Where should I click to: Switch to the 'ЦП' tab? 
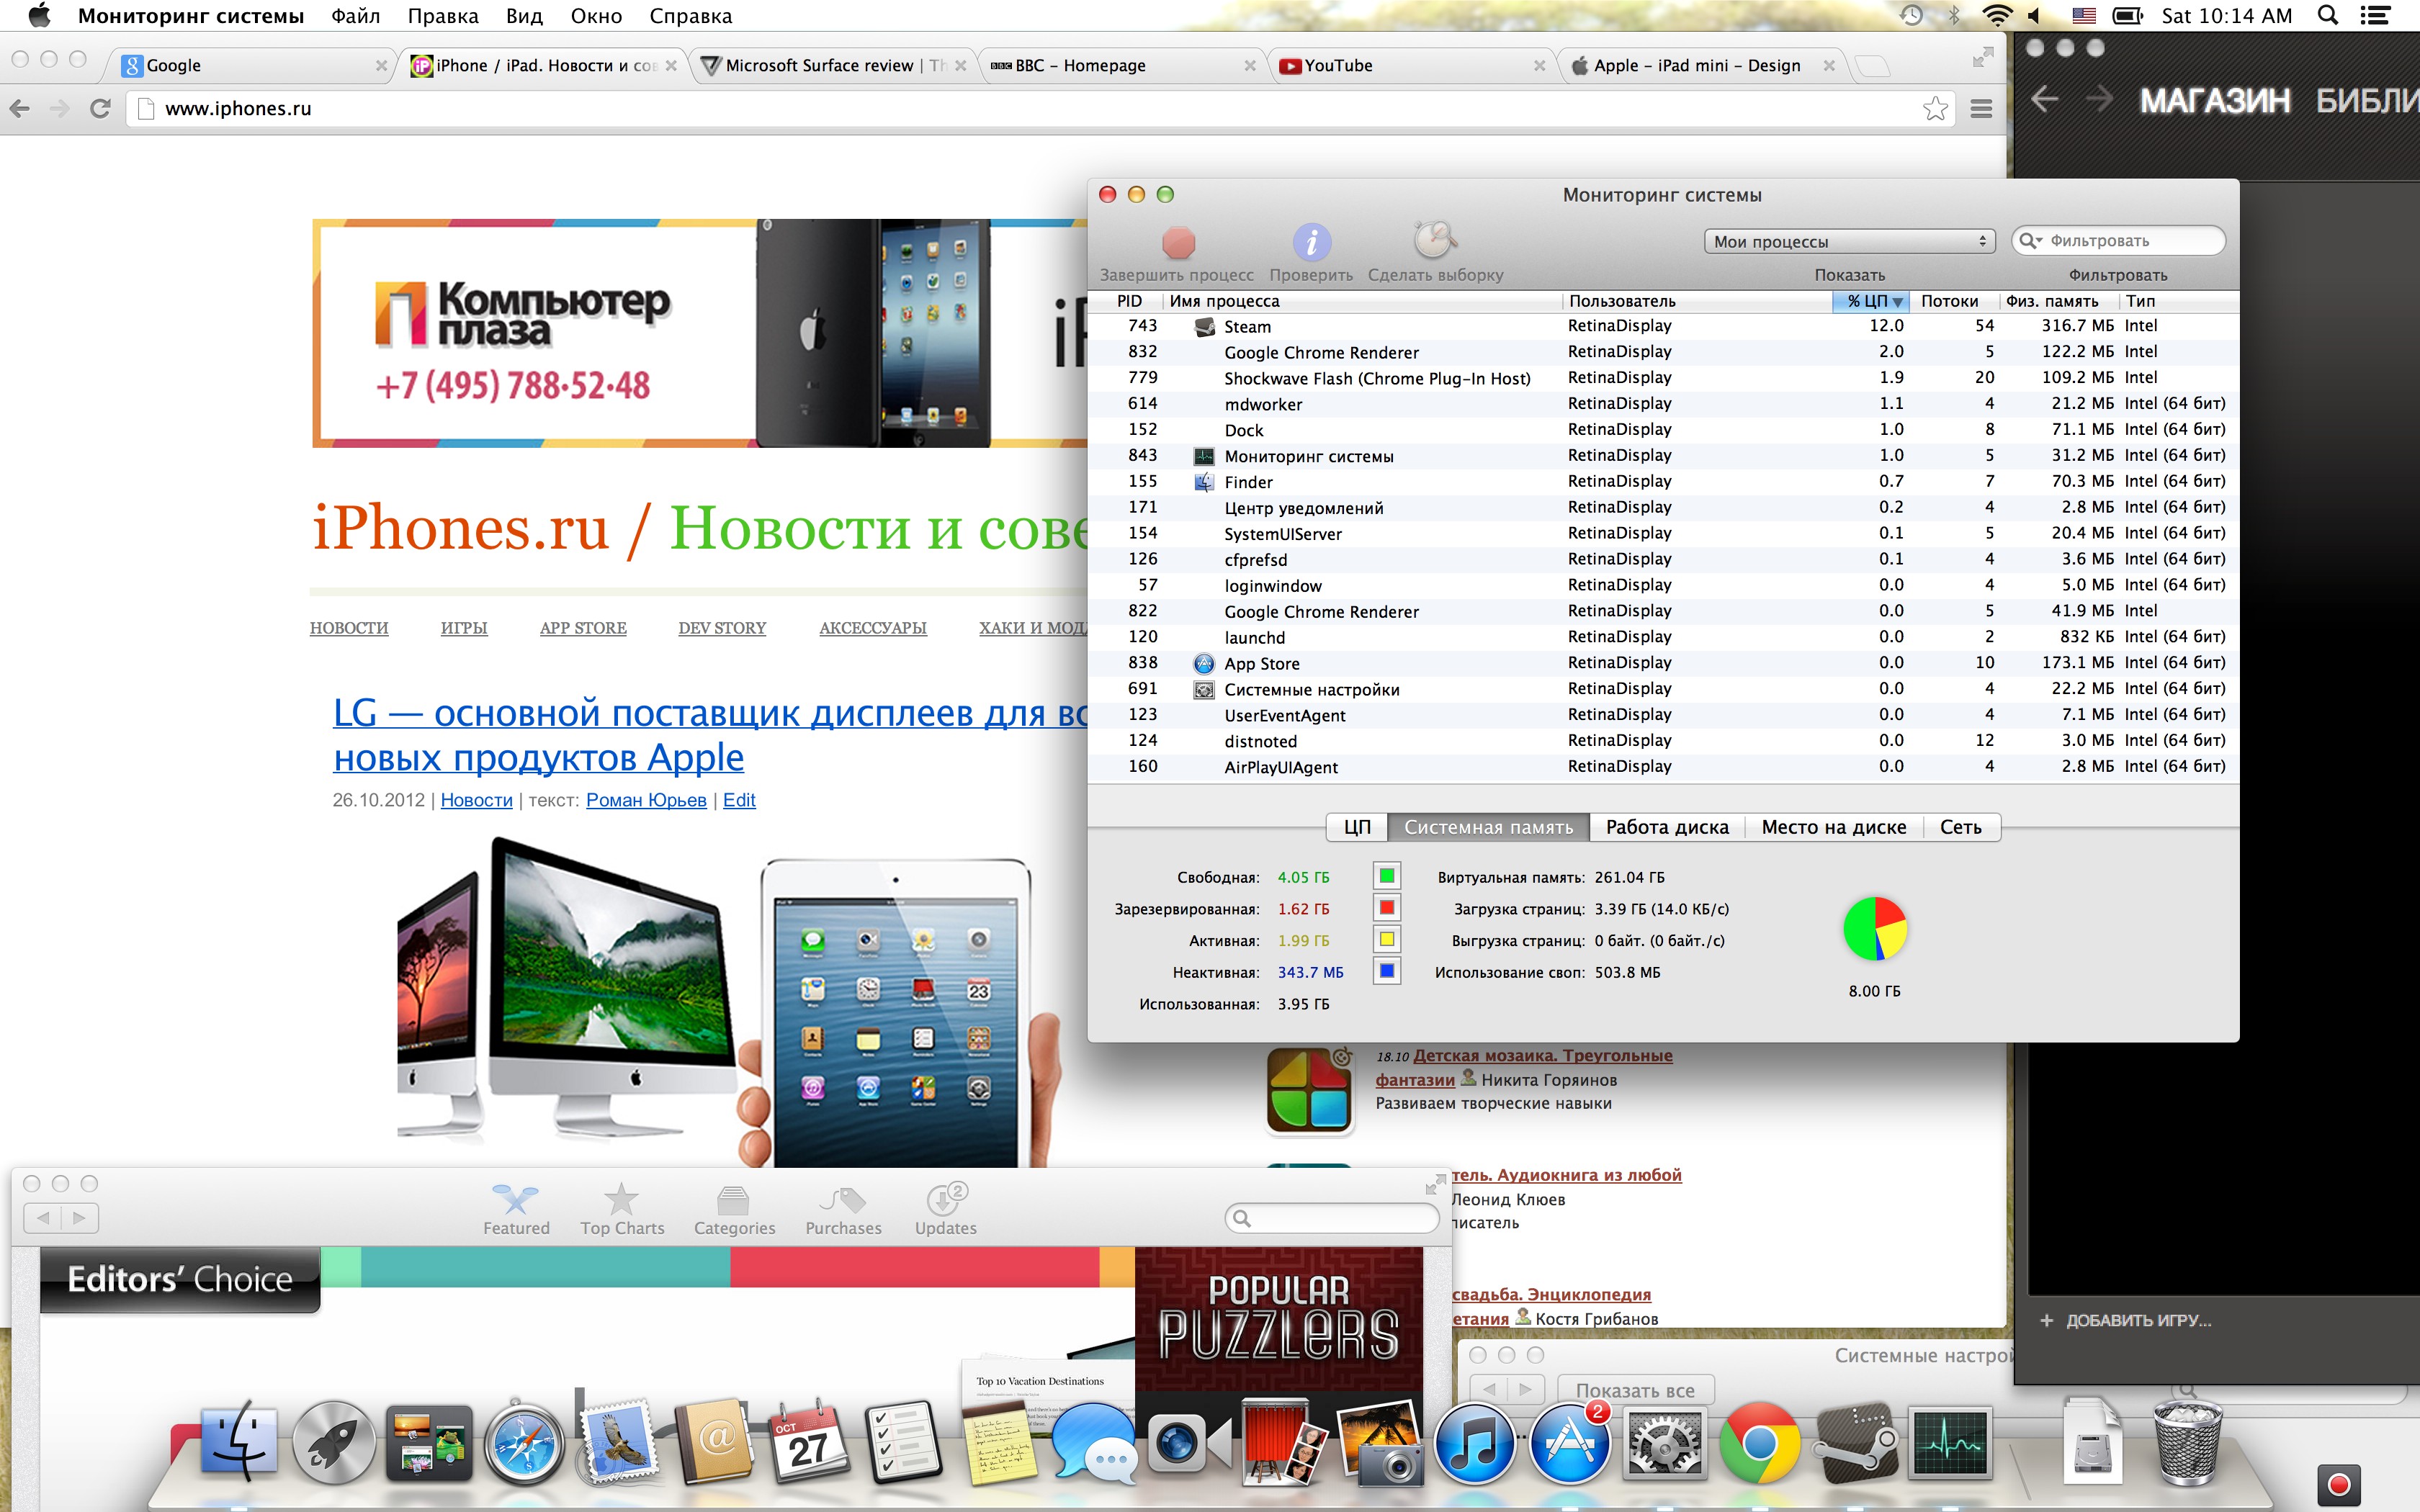(x=1357, y=827)
